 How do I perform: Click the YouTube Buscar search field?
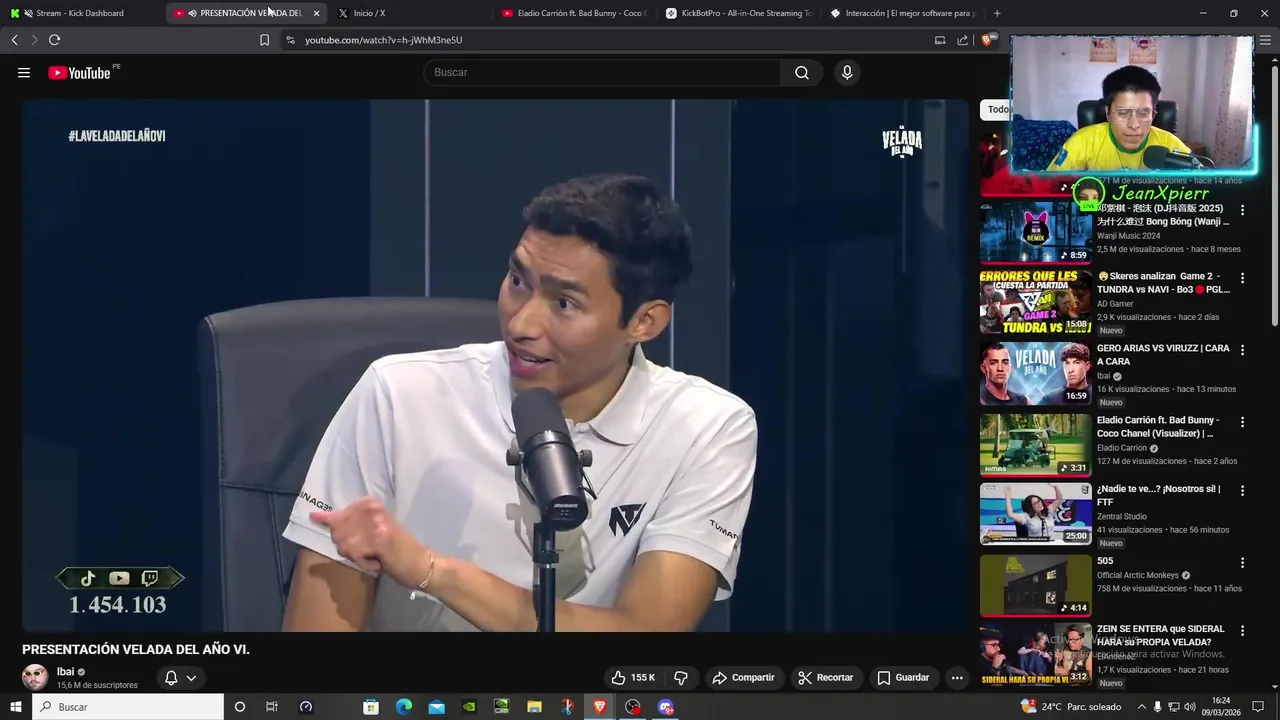click(602, 72)
